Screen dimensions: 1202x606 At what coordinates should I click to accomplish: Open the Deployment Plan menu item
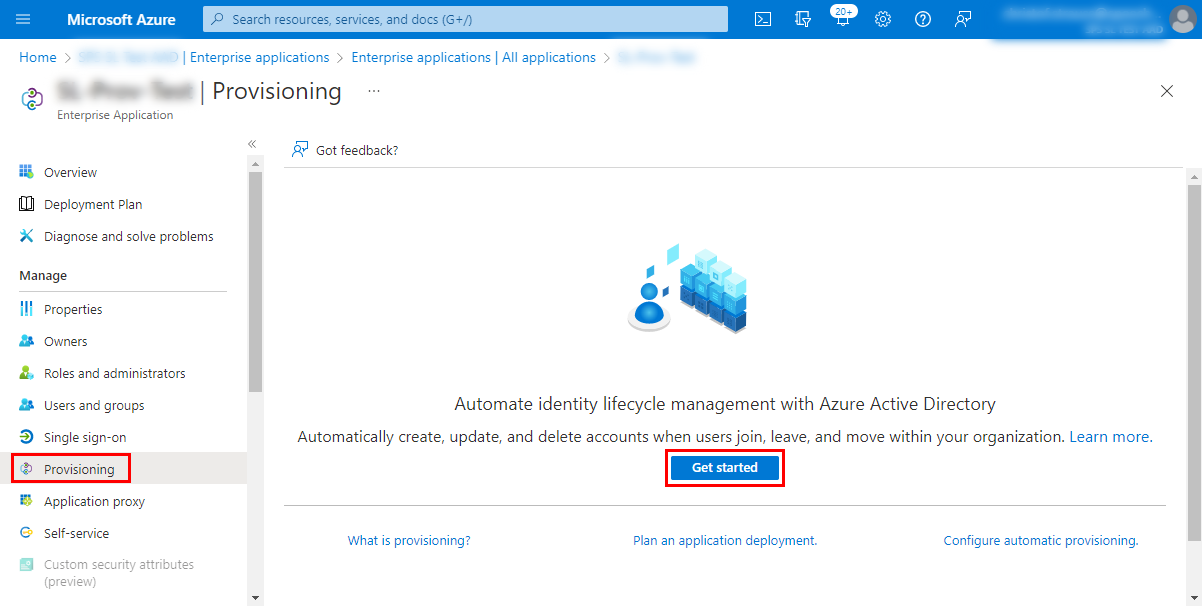pyautogui.click(x=93, y=204)
